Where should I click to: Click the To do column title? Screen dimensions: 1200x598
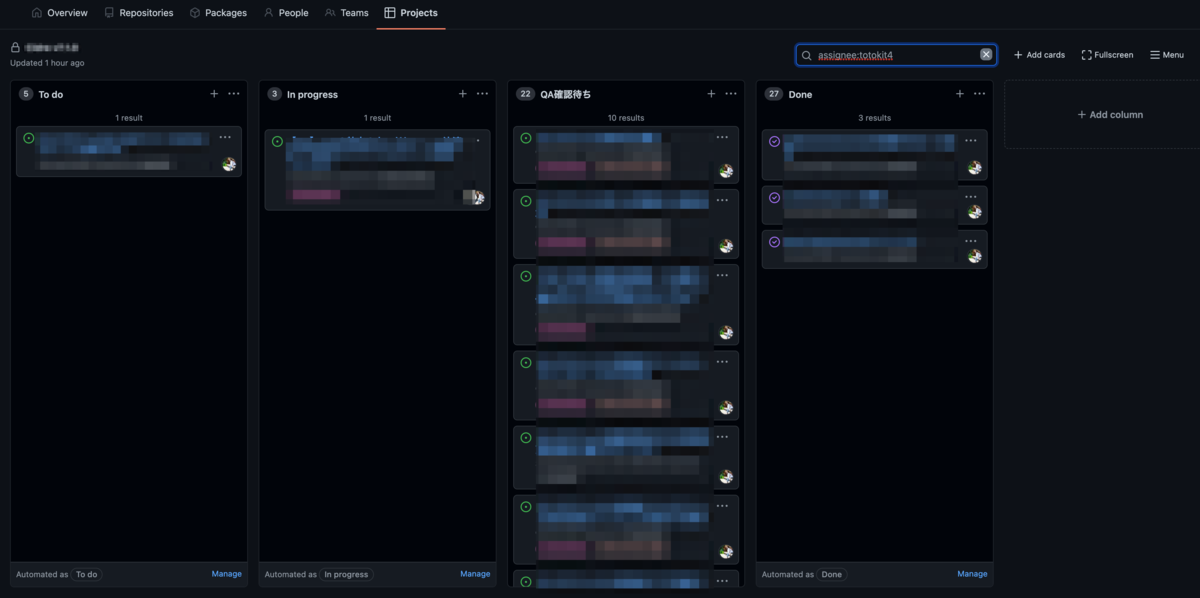51,95
